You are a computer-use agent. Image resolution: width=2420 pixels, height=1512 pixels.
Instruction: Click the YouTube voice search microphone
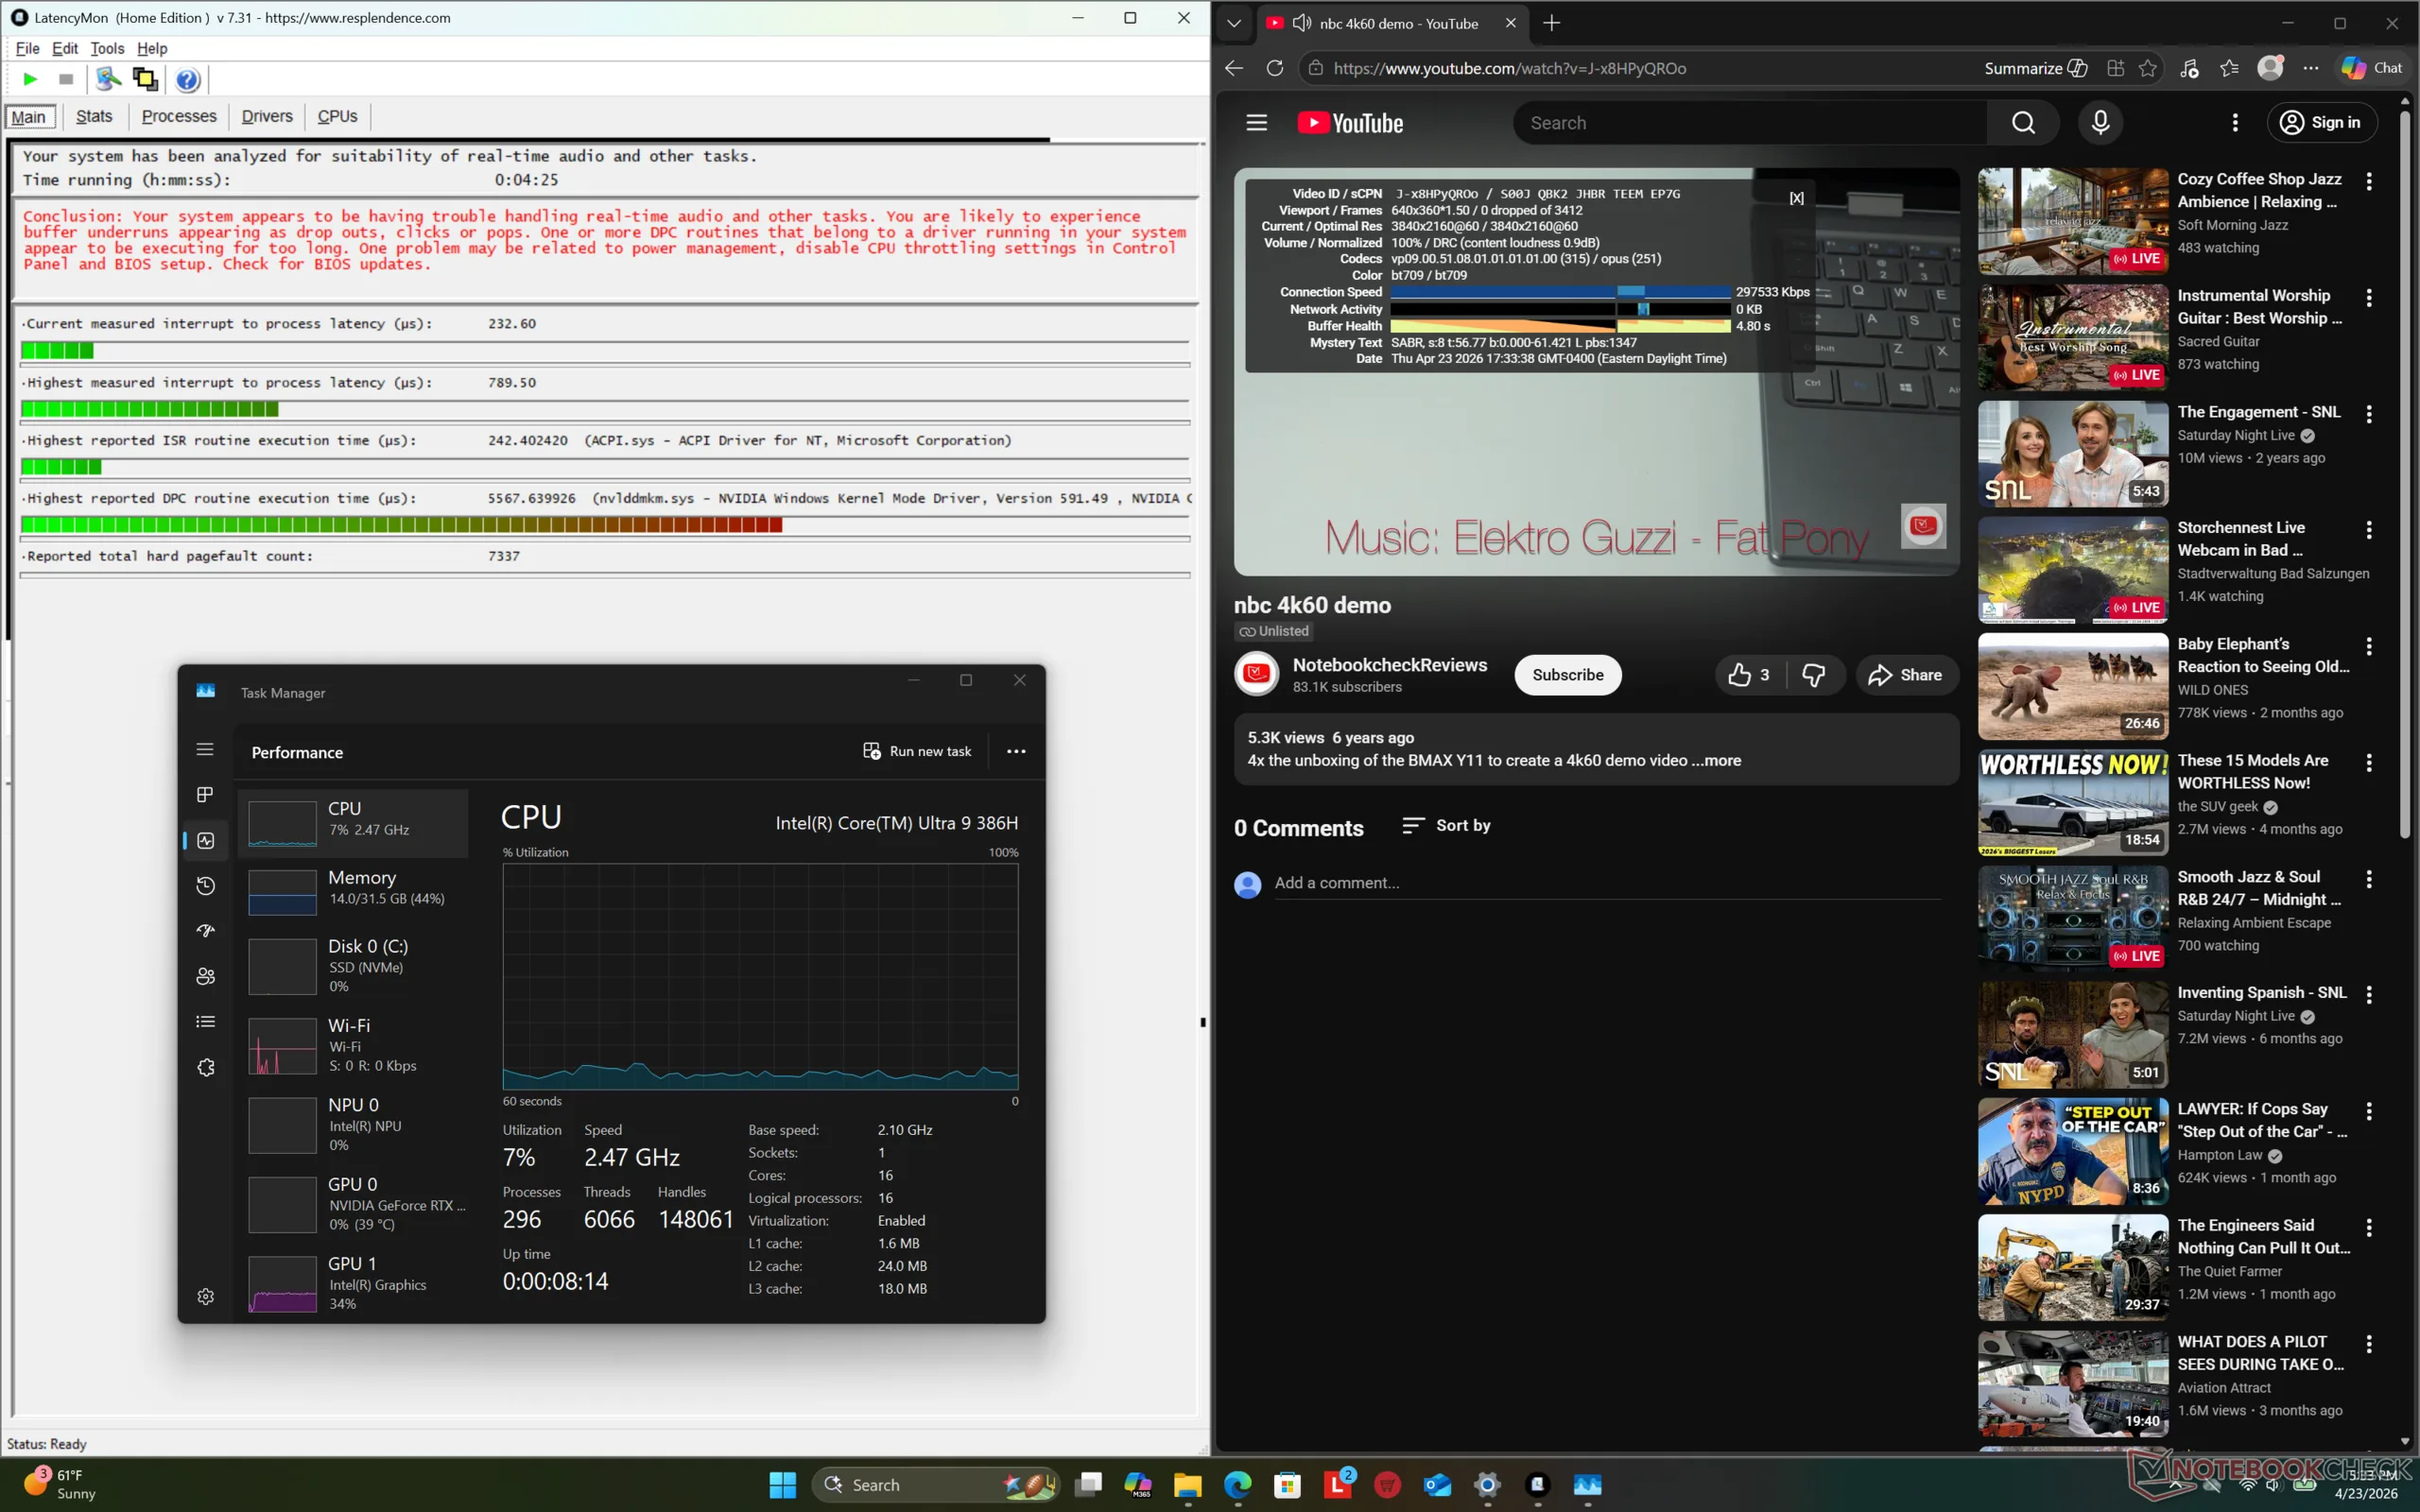point(2100,122)
